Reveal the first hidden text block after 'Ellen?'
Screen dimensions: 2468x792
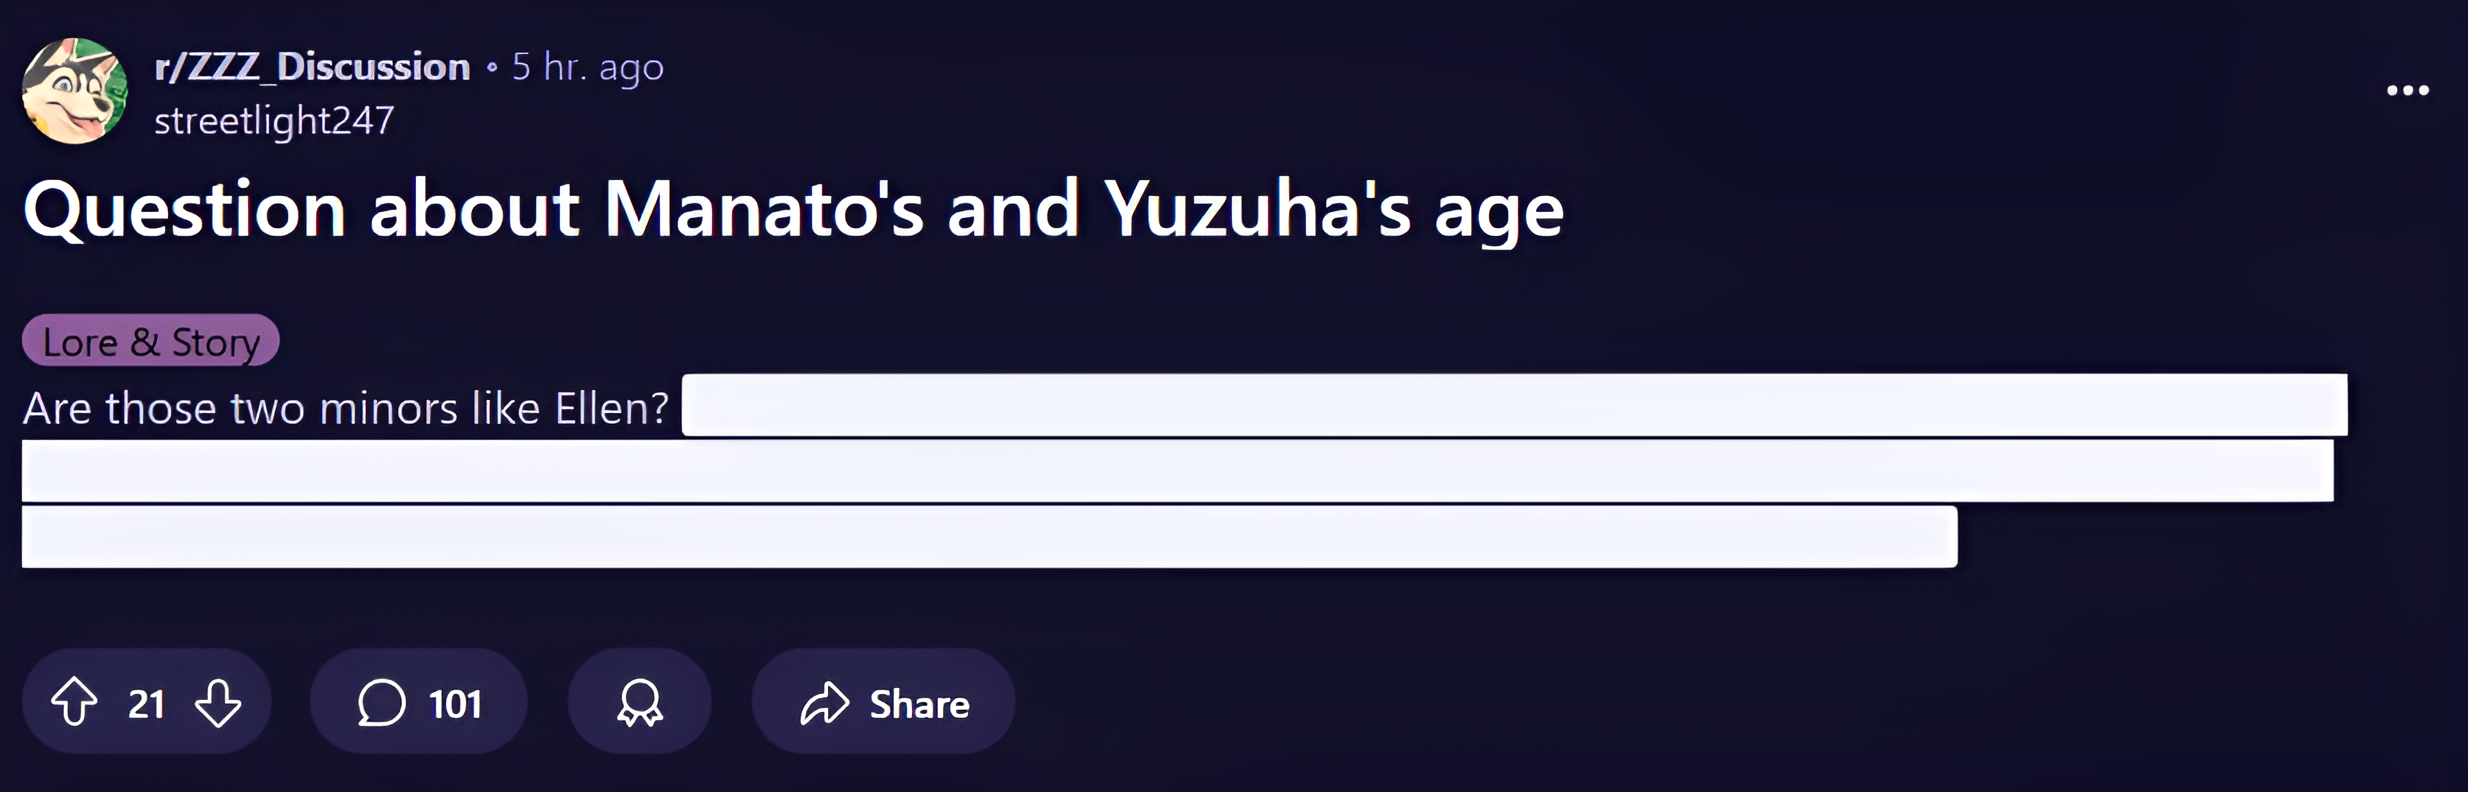click(1515, 405)
